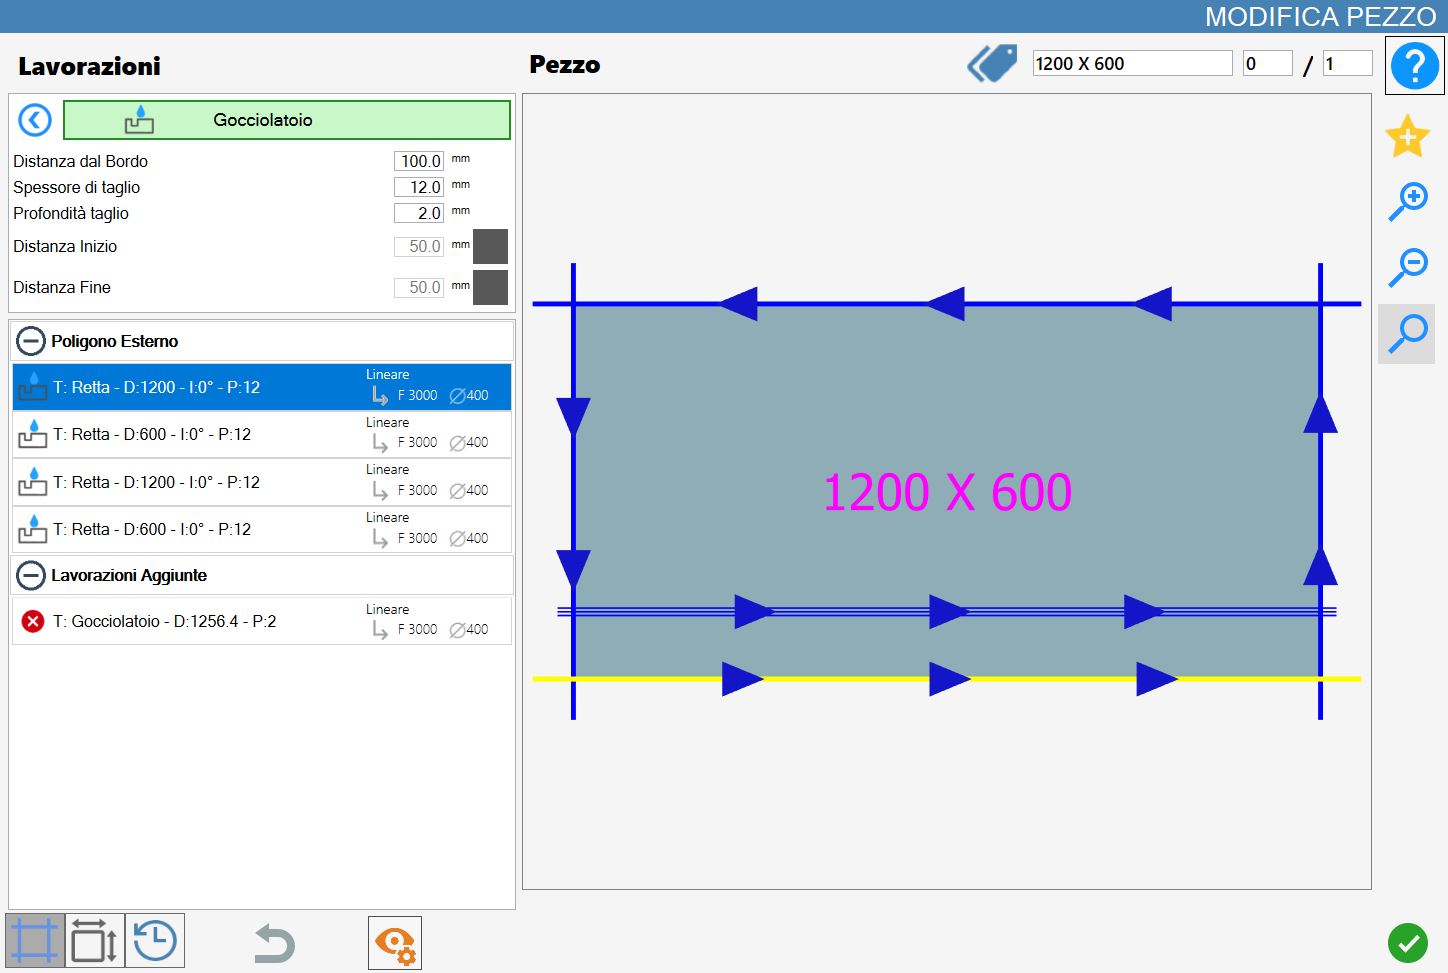Collapse the Lavorazioni Aggiunte section
Viewport: 1448px width, 973px height.
pyautogui.click(x=31, y=575)
